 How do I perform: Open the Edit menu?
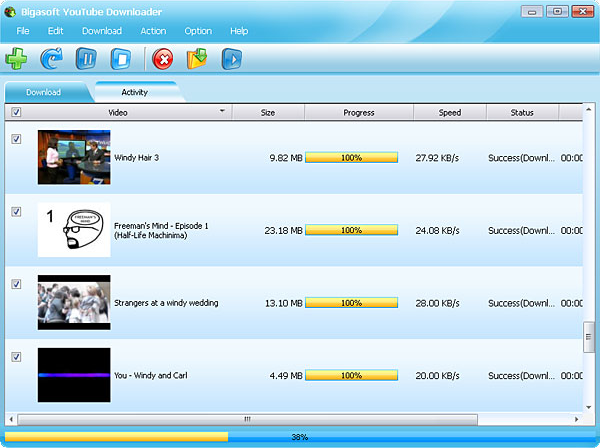[x=55, y=31]
